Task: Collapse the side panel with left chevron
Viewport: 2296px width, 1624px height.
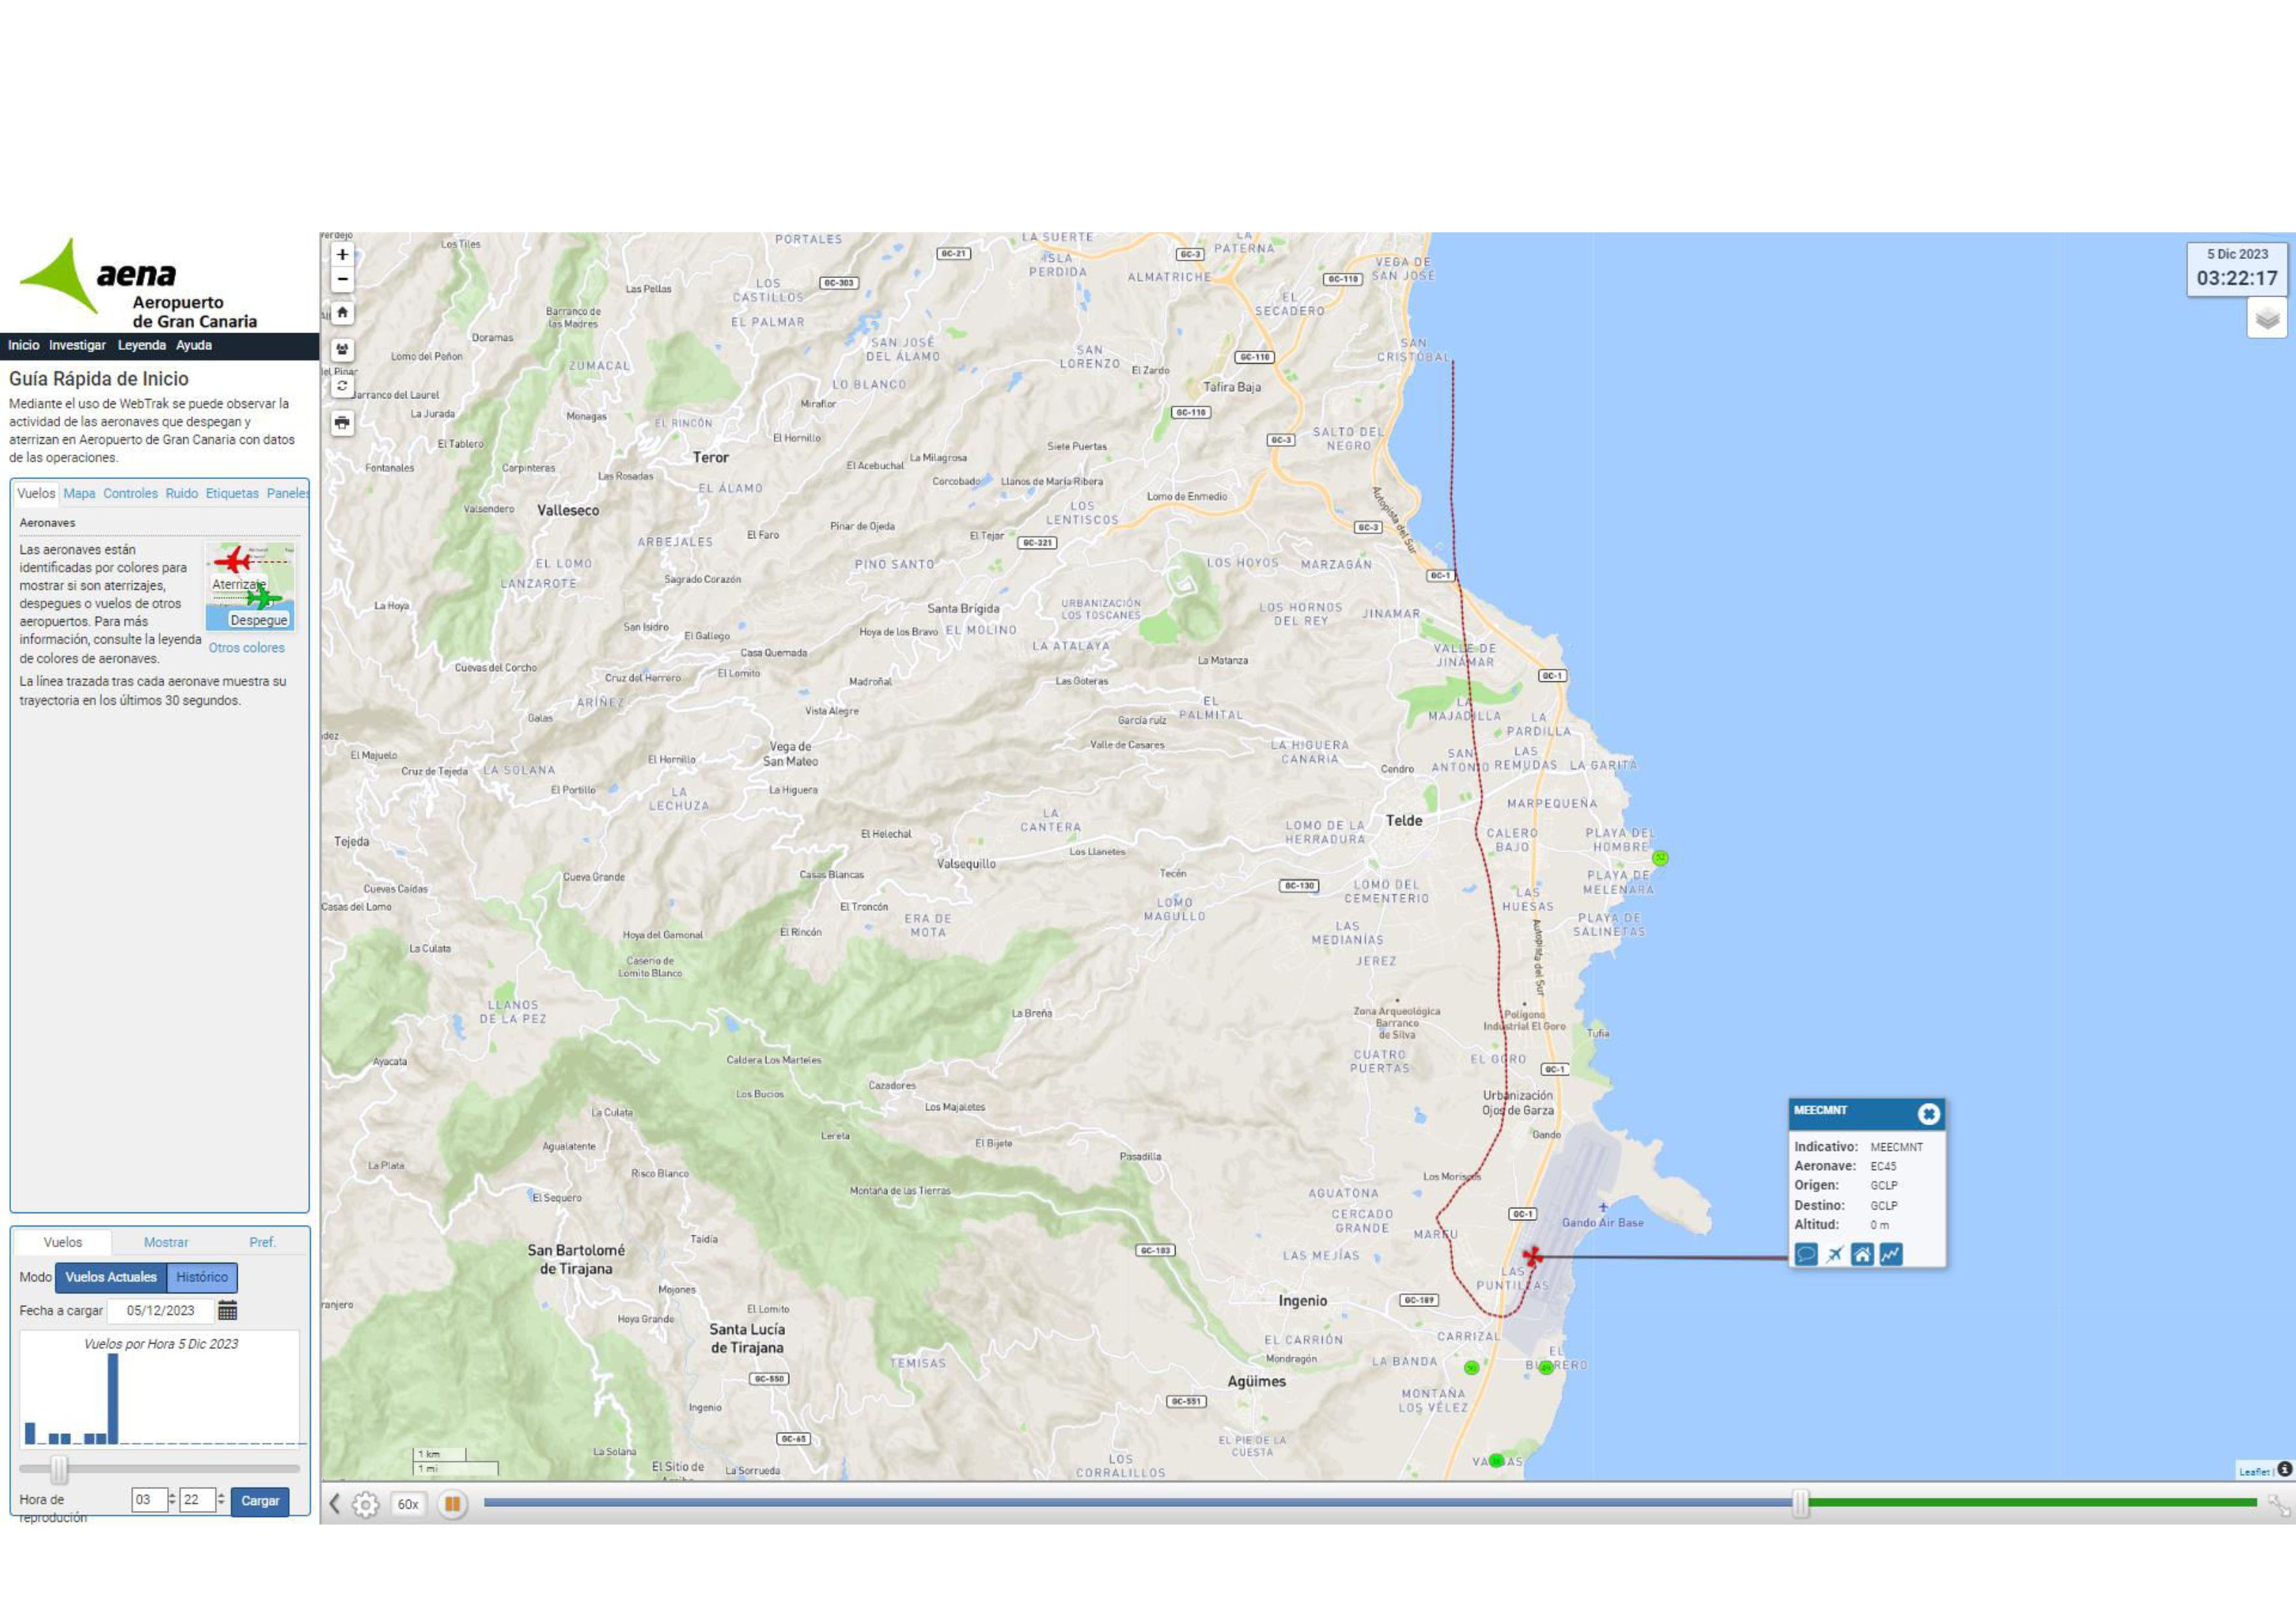Action: 335,1504
